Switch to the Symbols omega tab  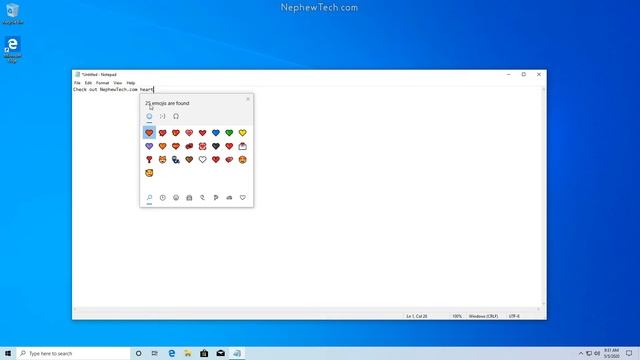(x=176, y=116)
